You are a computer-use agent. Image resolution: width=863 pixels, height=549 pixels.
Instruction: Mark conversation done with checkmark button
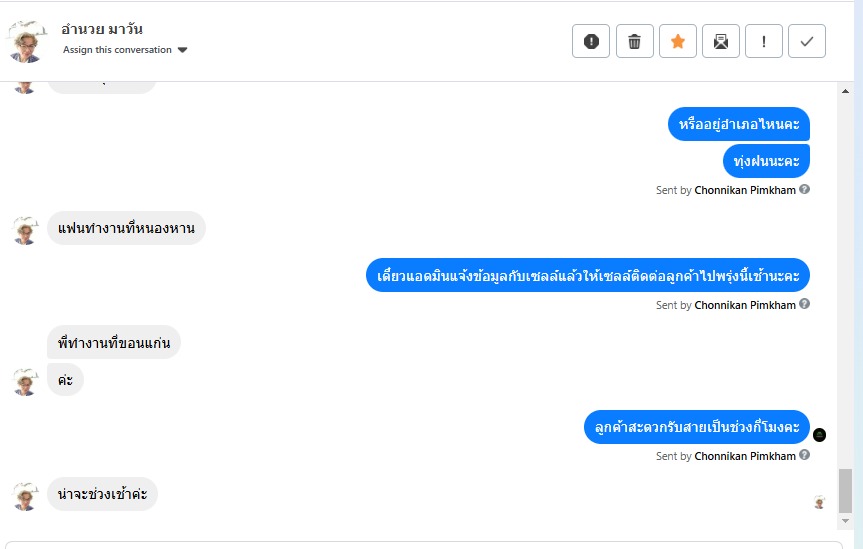click(x=807, y=41)
